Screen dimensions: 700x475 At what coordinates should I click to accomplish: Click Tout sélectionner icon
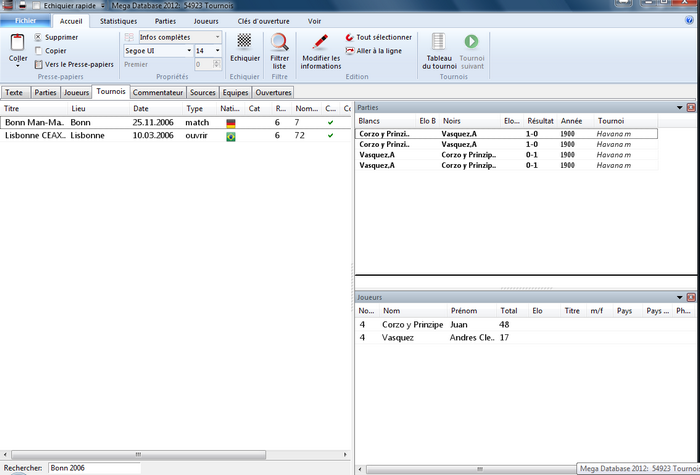pyautogui.click(x=350, y=38)
